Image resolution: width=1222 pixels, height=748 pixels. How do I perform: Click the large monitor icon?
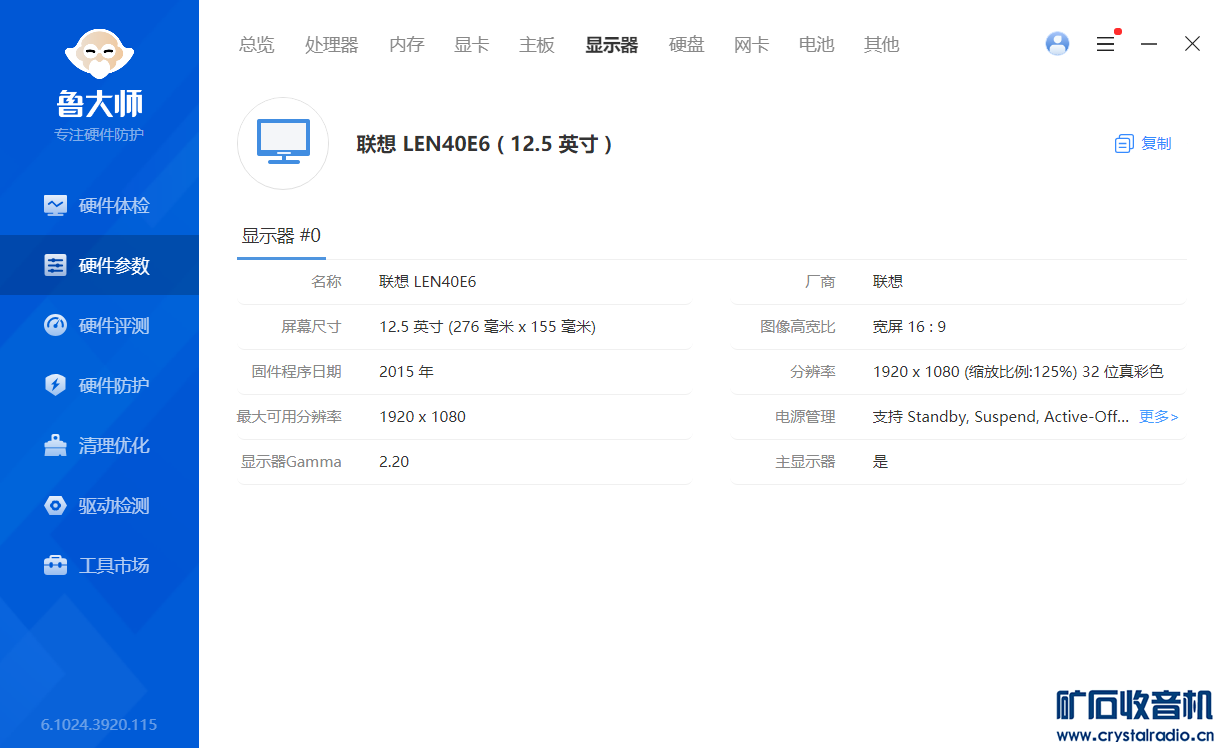pyautogui.click(x=283, y=143)
